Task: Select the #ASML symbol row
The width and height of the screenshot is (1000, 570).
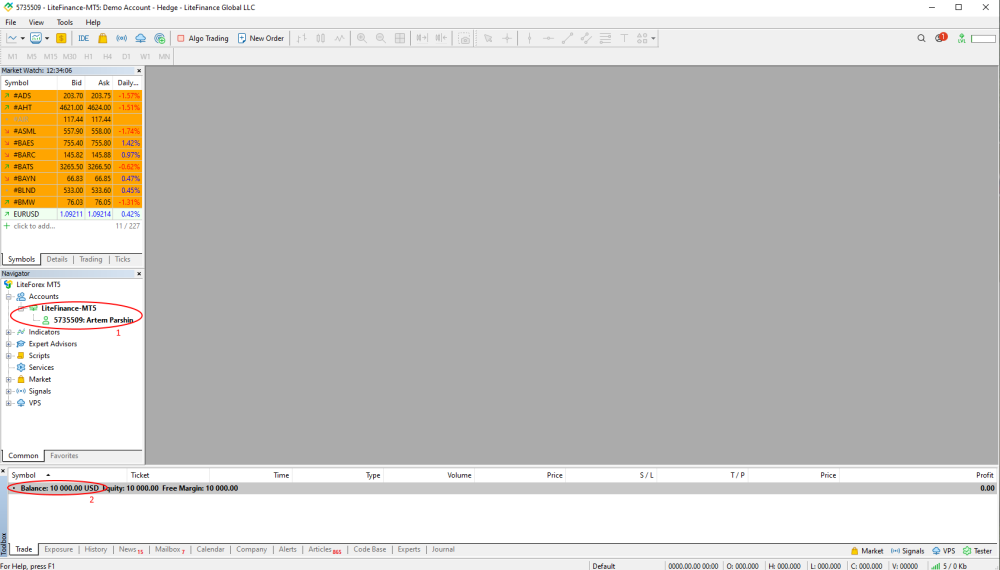Action: pos(71,131)
